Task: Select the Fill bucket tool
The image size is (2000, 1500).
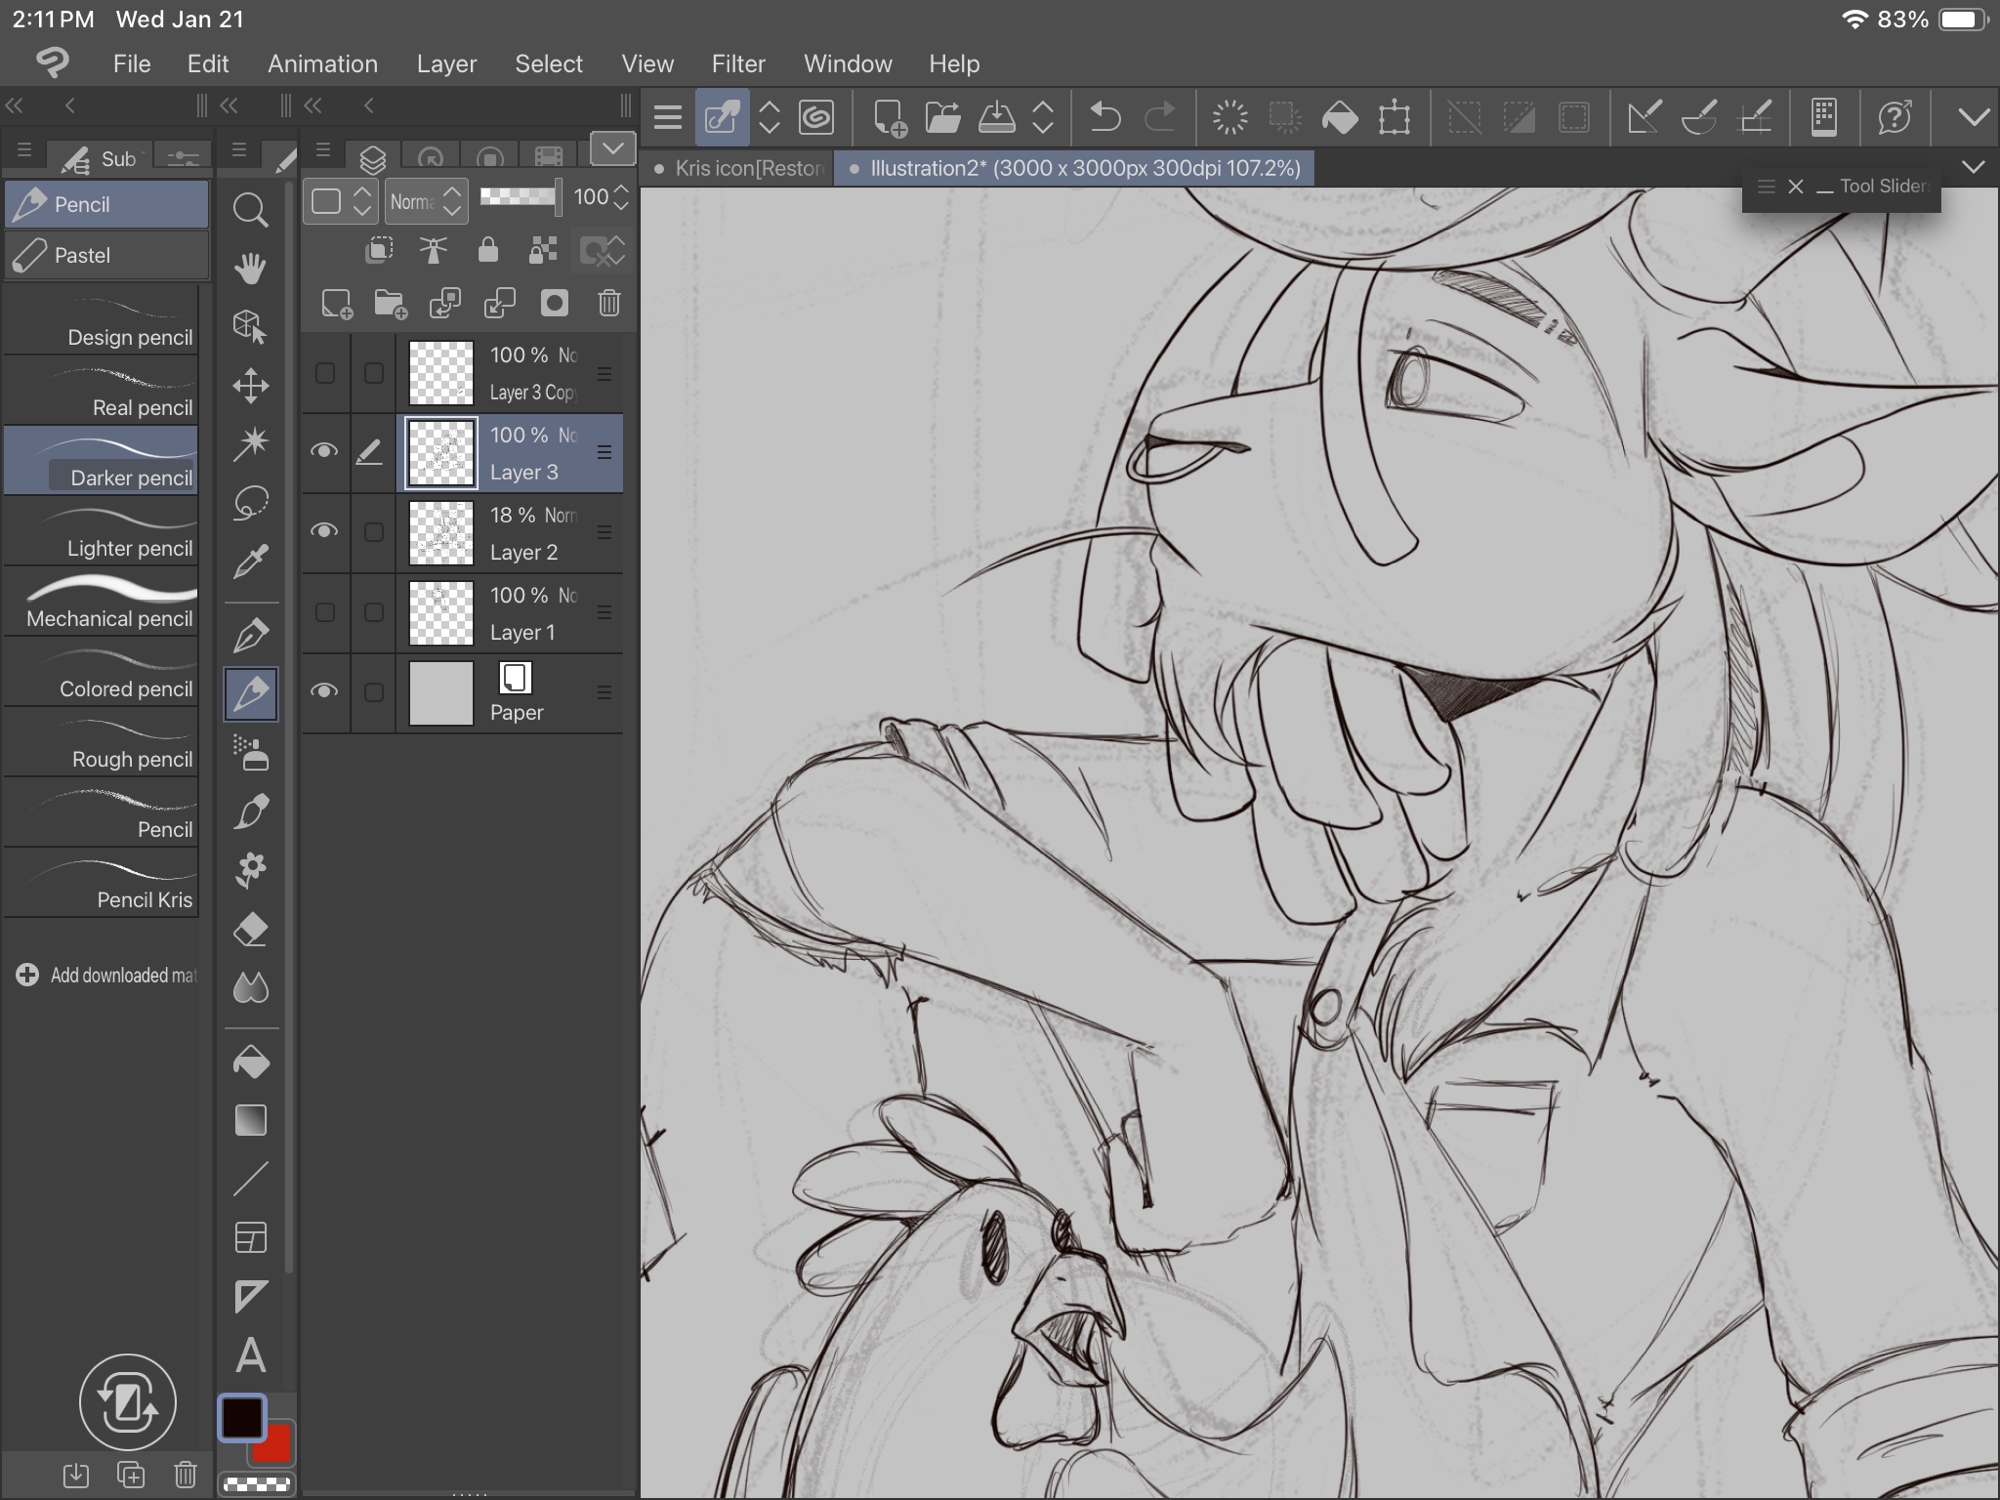Action: click(250, 1062)
